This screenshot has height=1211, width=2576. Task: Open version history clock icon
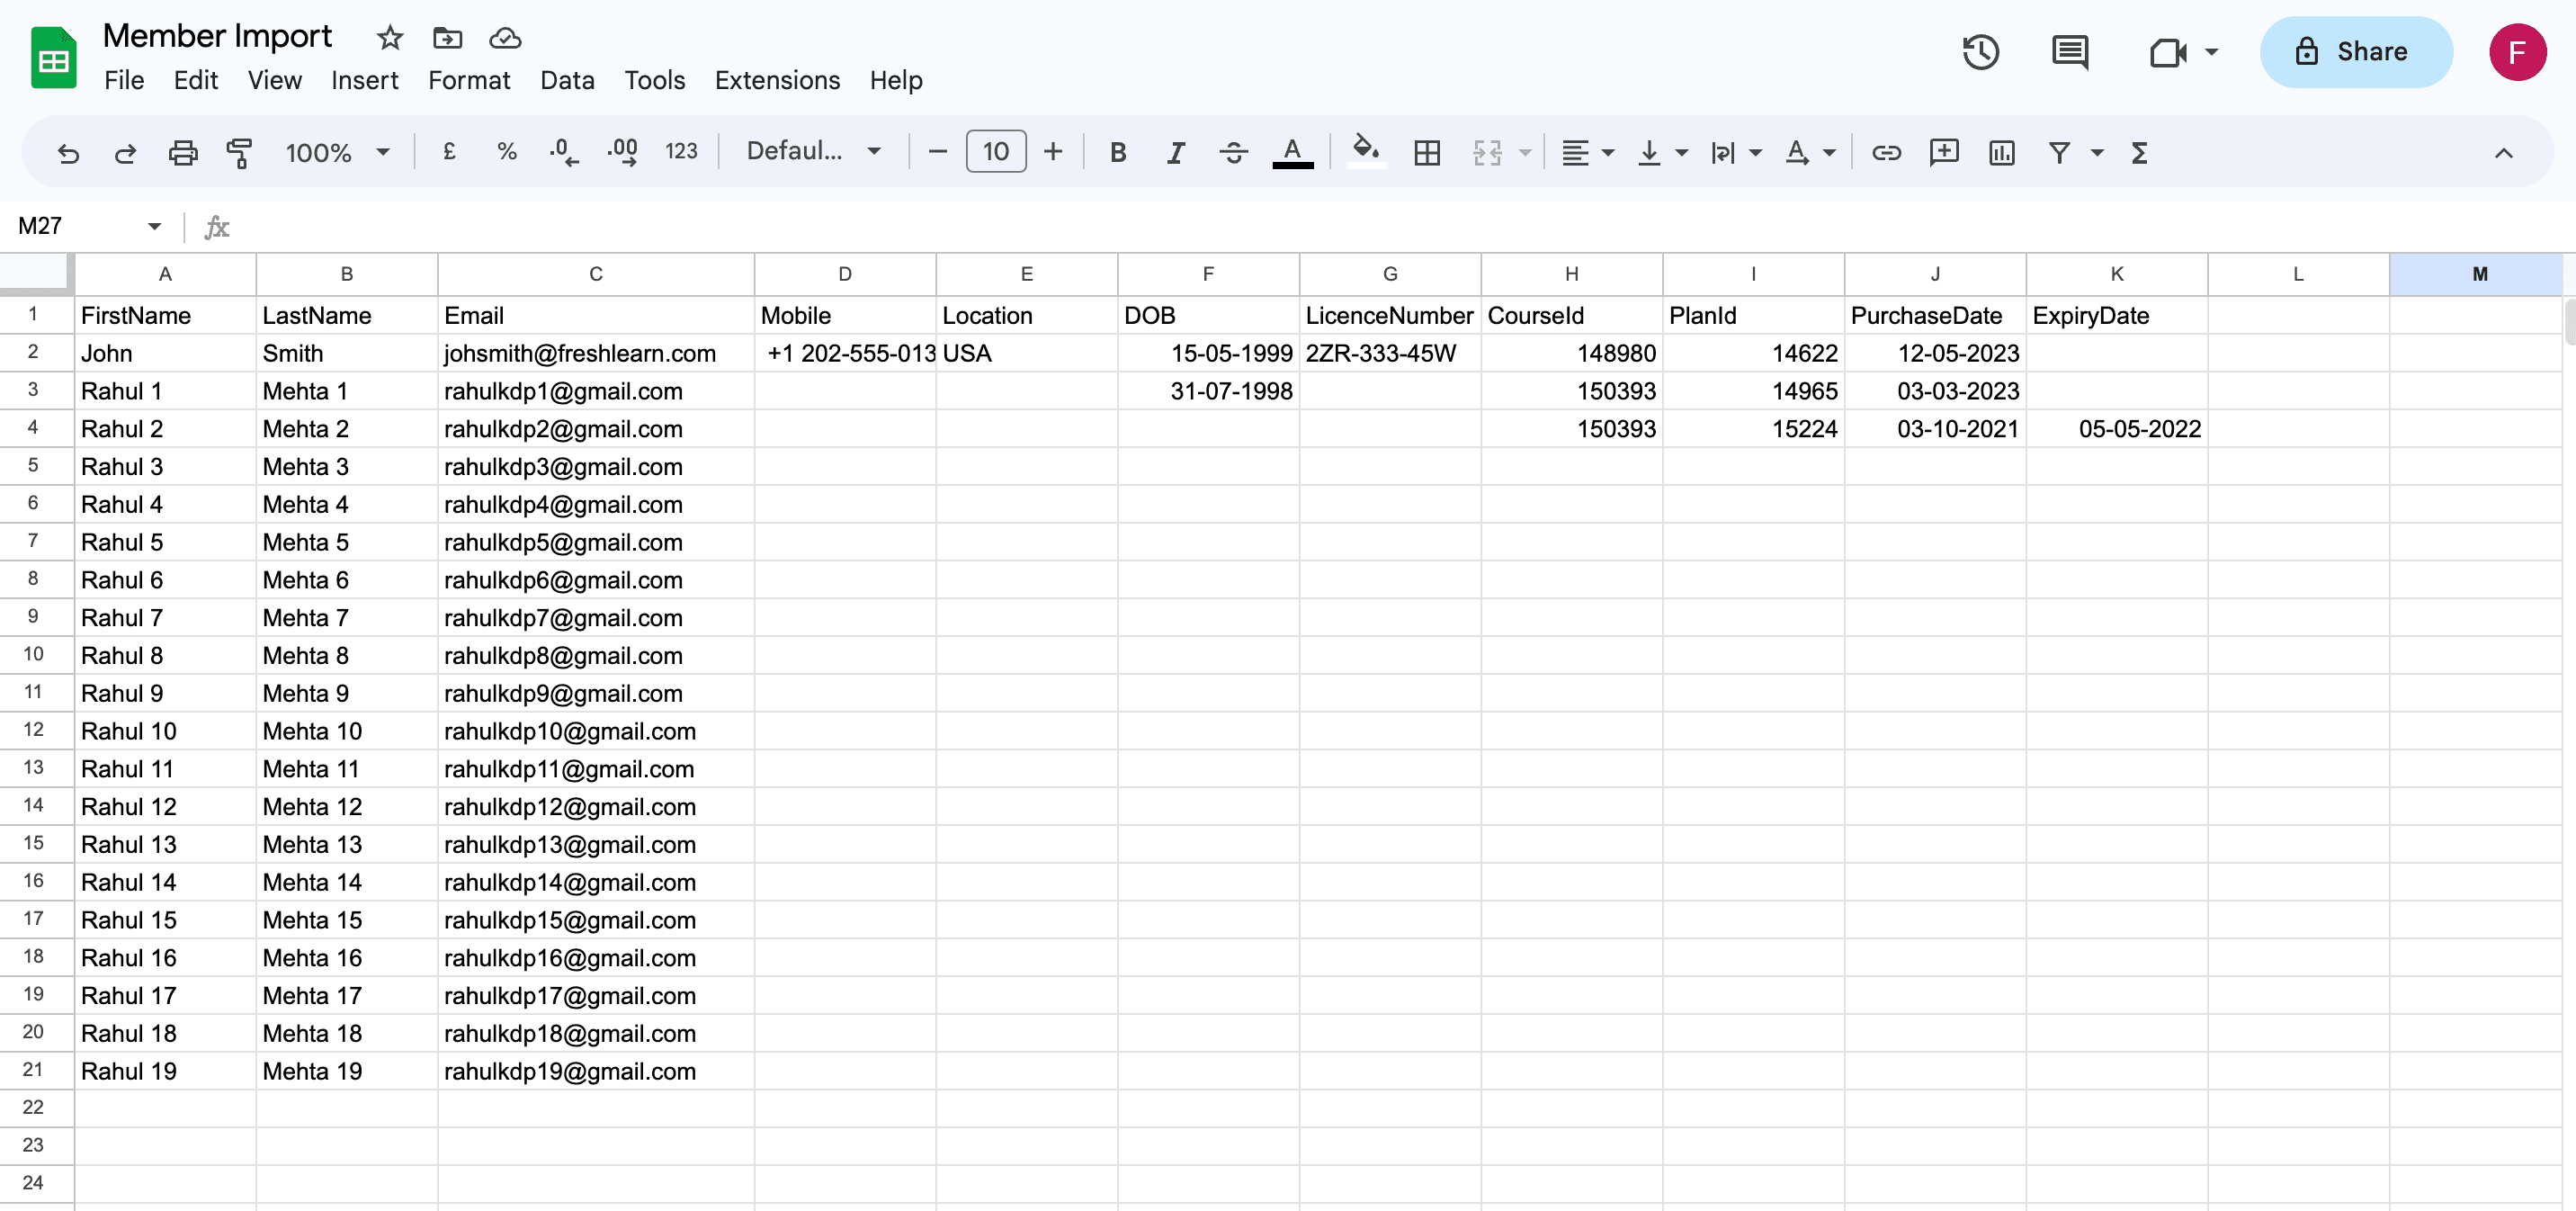[1980, 52]
